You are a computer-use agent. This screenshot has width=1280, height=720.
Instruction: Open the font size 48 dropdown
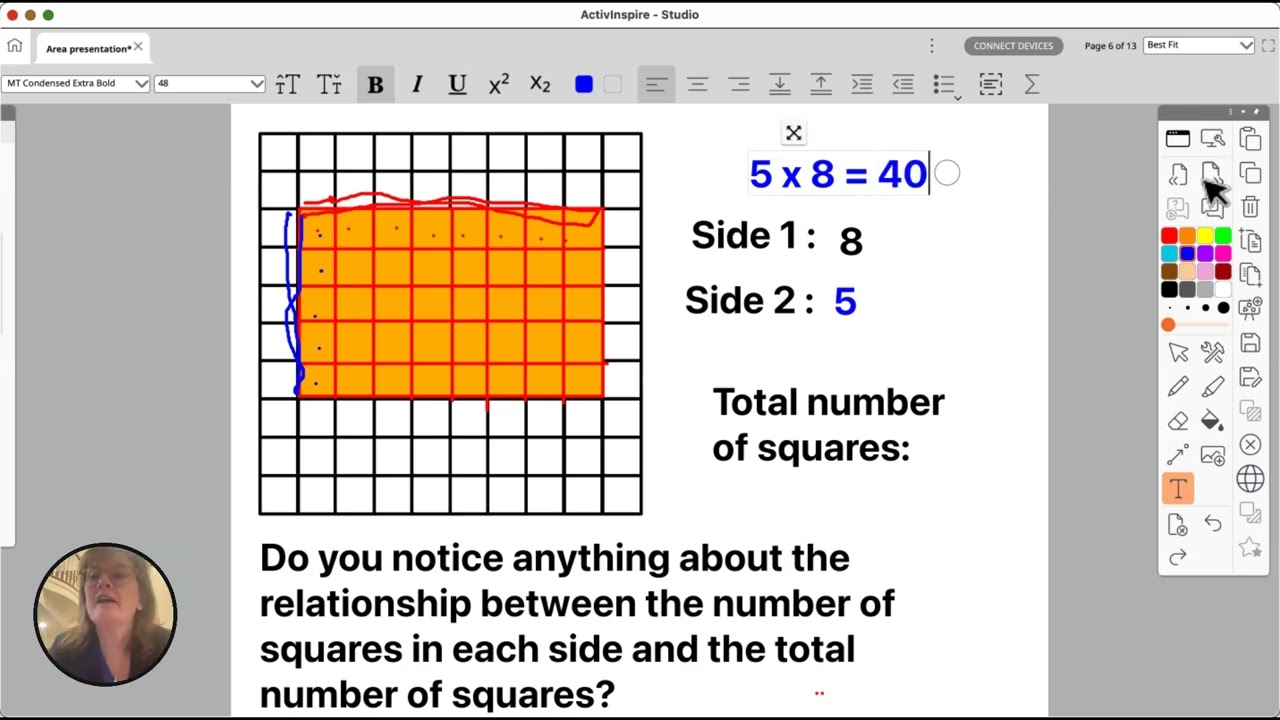point(209,83)
